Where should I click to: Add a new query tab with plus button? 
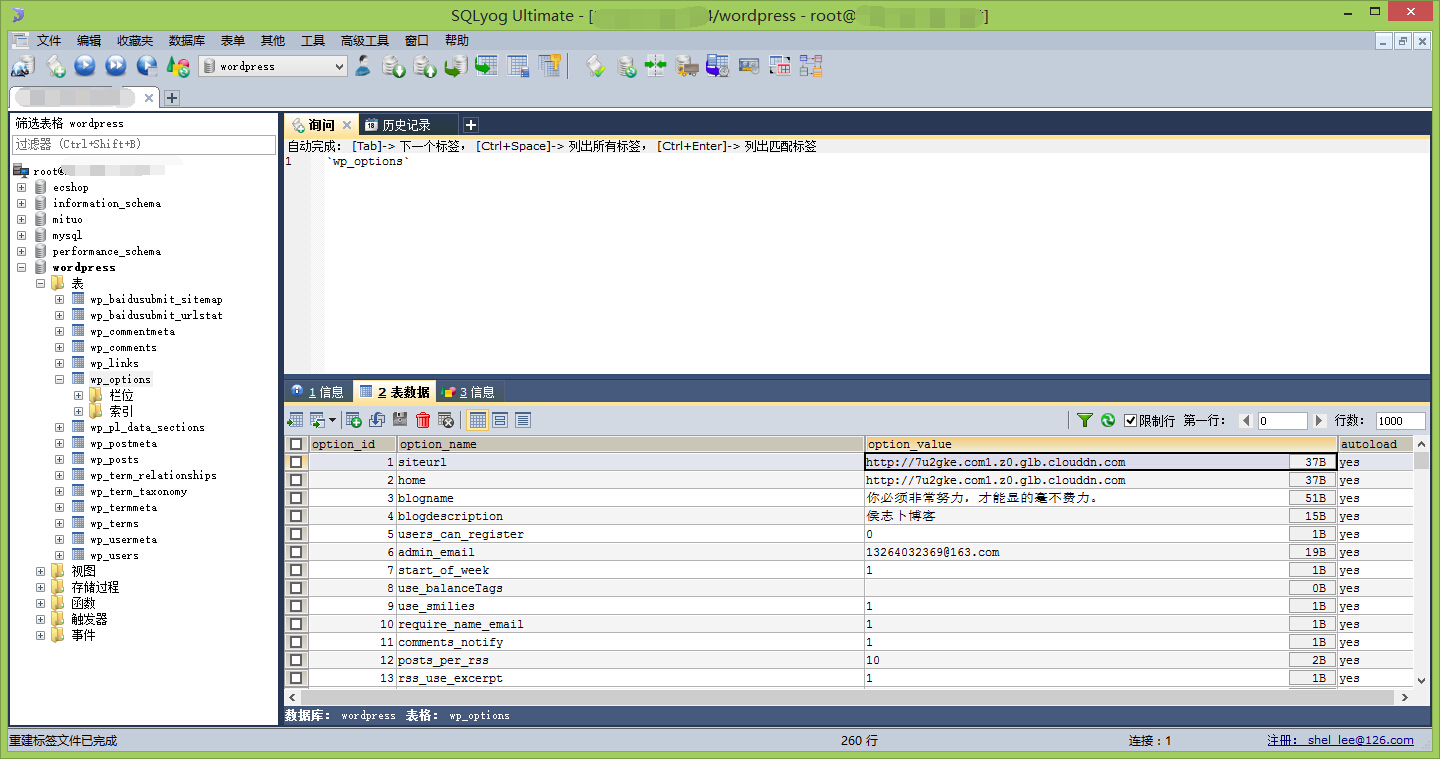pyautogui.click(x=471, y=125)
